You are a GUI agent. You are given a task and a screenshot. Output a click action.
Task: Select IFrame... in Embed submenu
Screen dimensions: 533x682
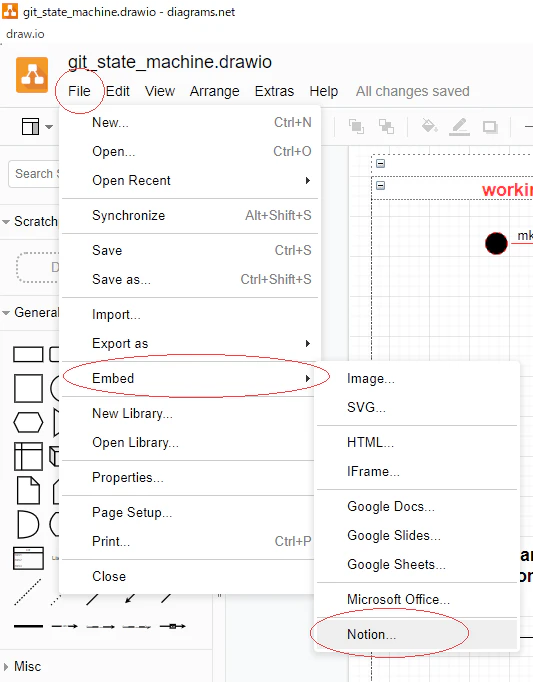417,471
